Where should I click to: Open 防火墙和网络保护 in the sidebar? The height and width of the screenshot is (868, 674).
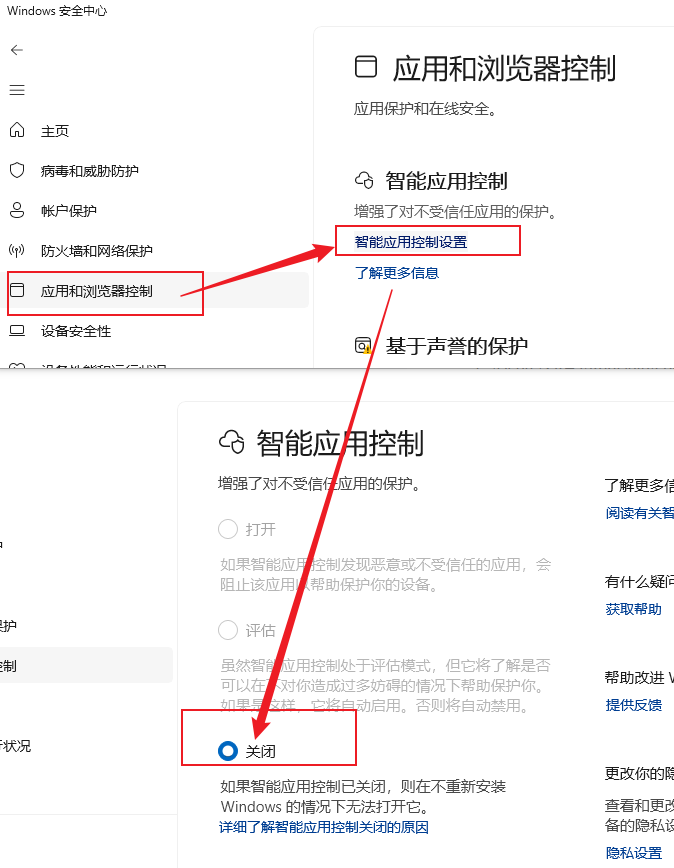tap(96, 251)
